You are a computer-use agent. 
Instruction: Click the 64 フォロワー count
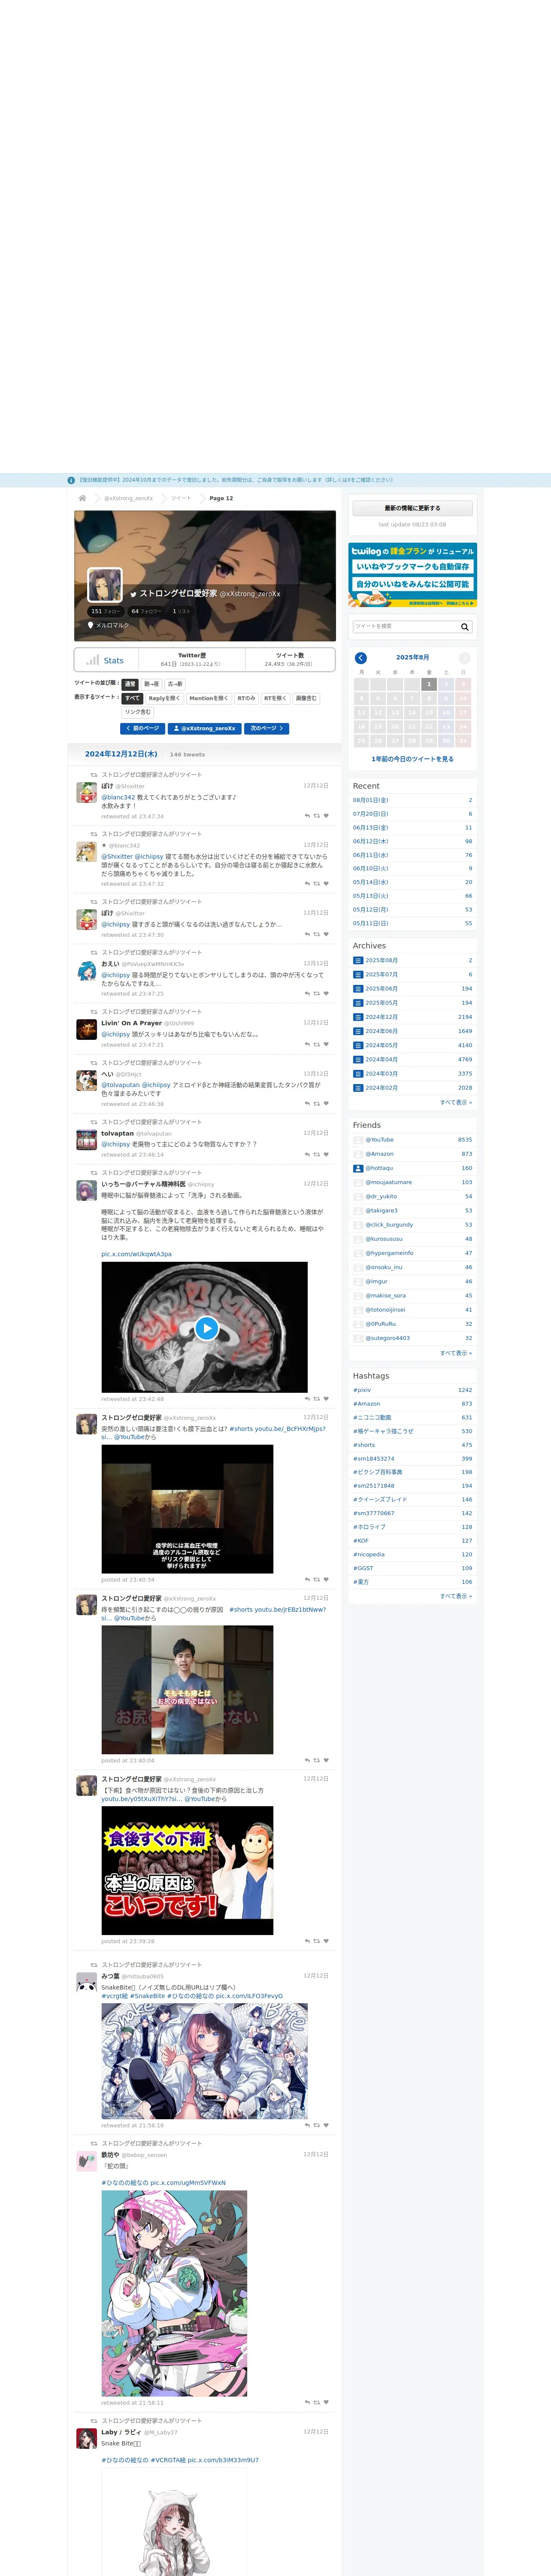(x=146, y=611)
